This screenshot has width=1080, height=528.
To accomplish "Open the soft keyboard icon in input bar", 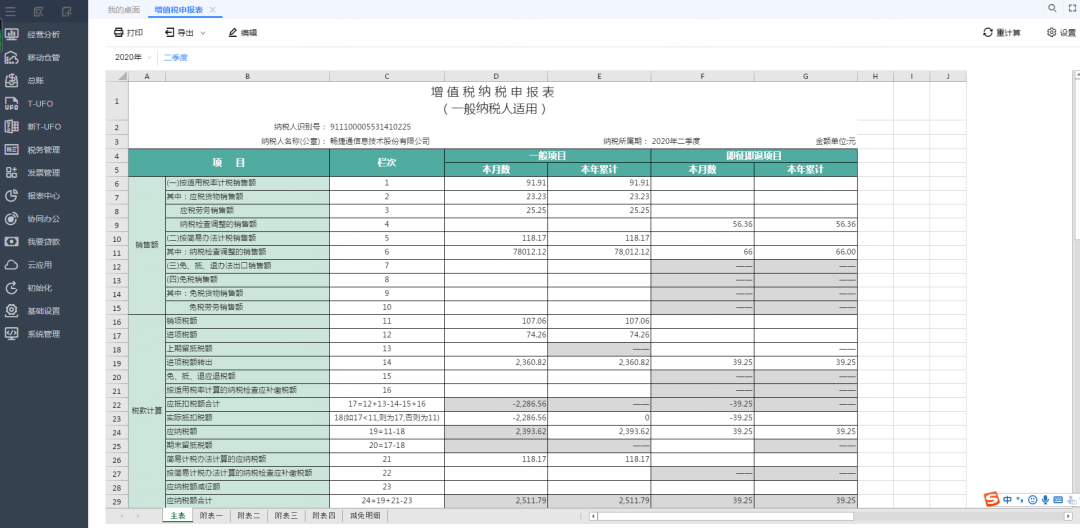I will click(1059, 499).
